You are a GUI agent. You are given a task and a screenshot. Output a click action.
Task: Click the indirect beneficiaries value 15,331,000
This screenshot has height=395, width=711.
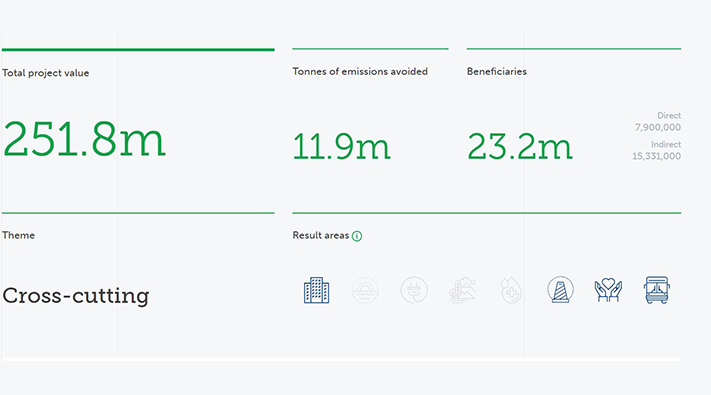657,156
